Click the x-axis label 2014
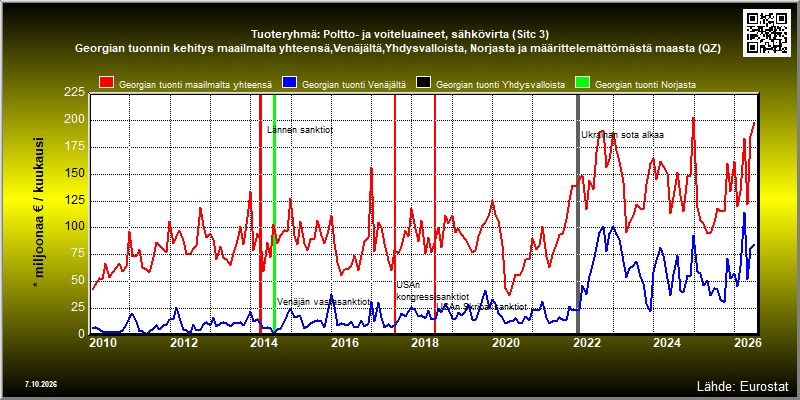Viewport: 800px width, 400px height. tap(263, 342)
